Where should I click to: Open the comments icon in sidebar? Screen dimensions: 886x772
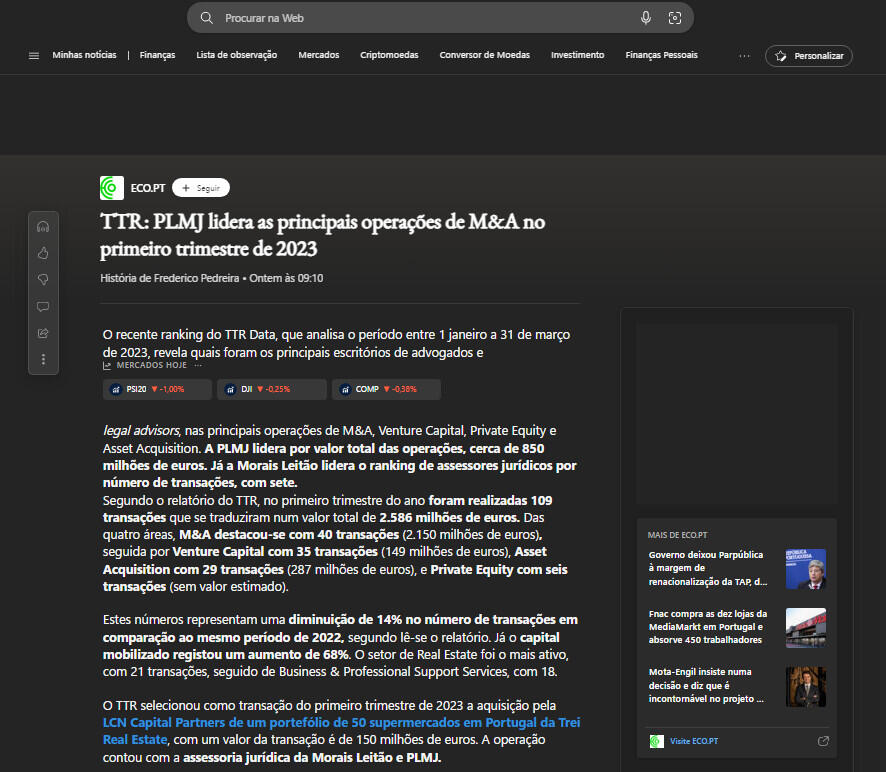pos(43,306)
